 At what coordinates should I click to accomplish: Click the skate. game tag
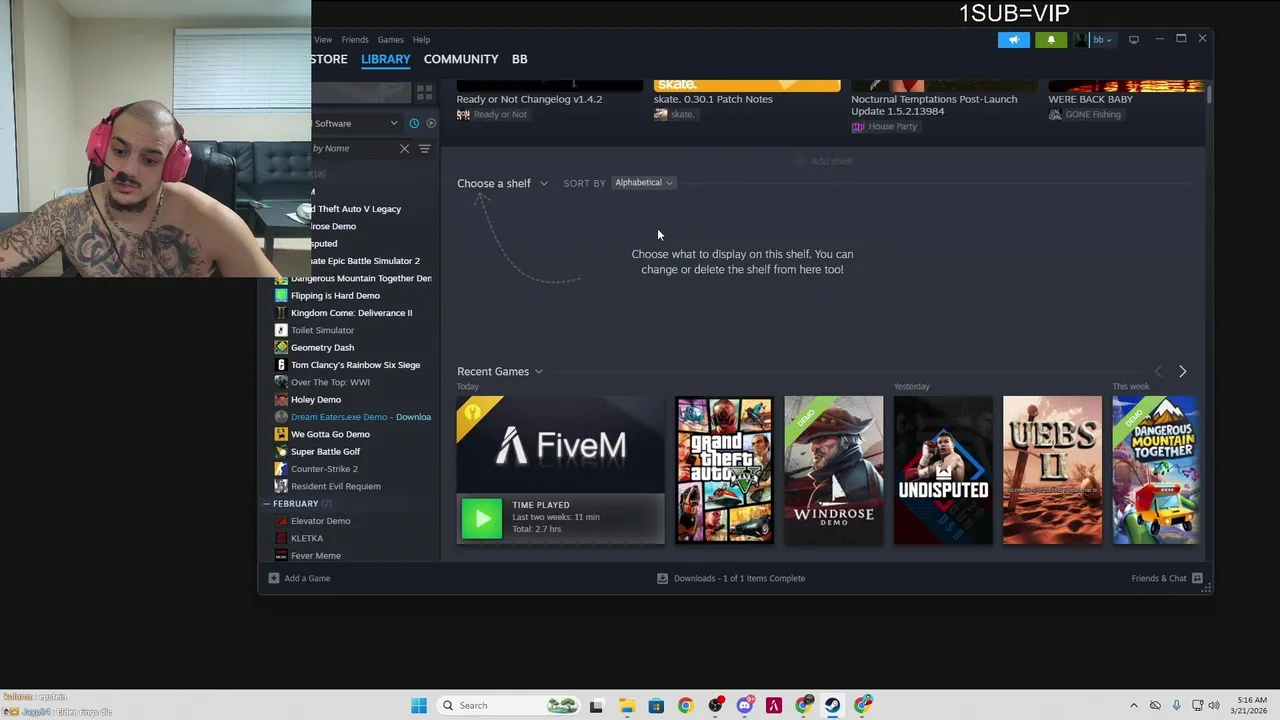(x=674, y=114)
